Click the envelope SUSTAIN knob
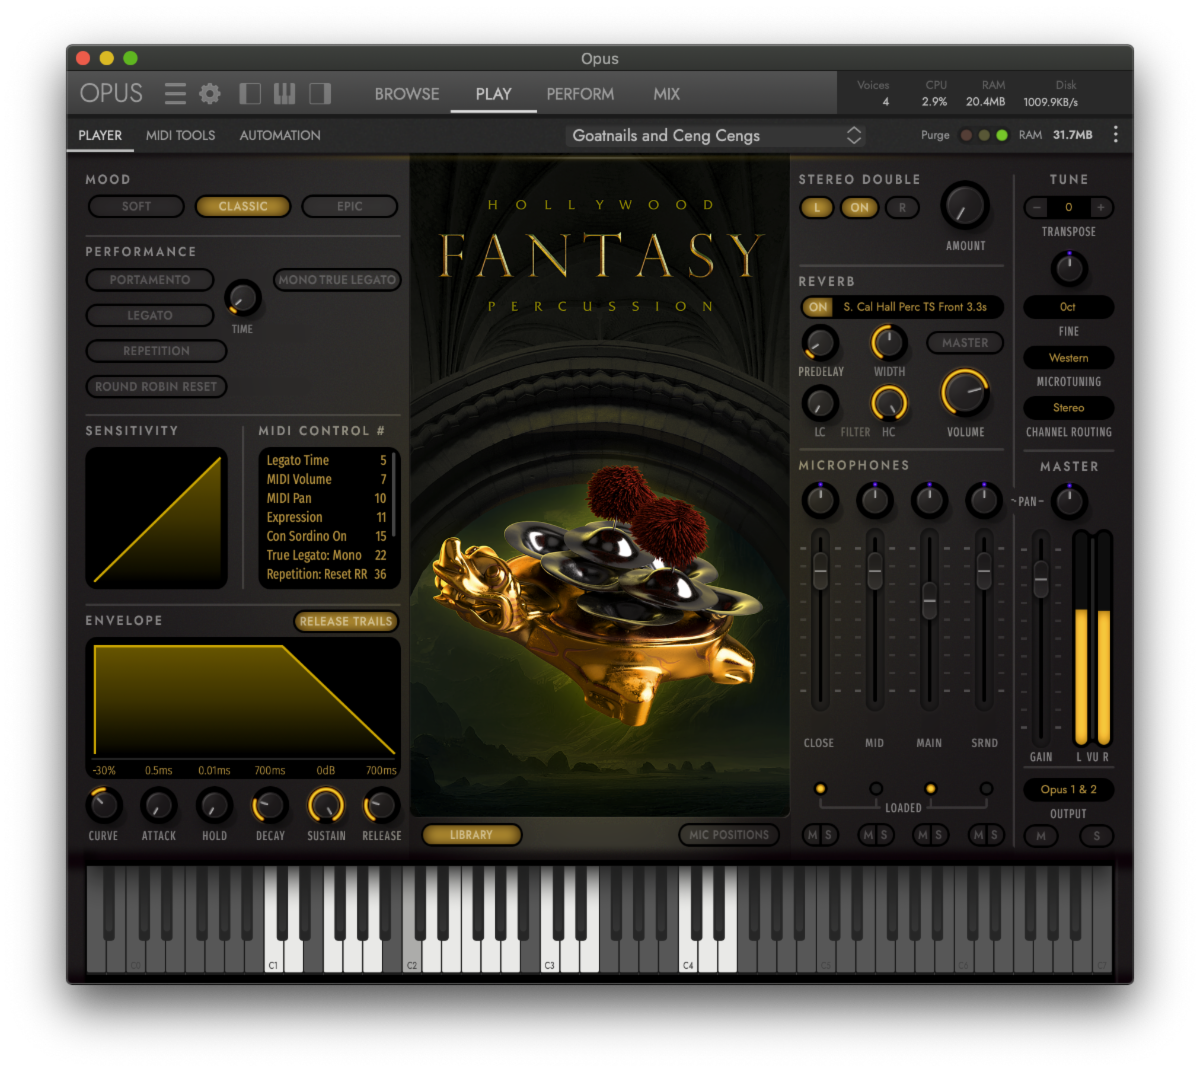Viewport: 1200px width, 1072px height. click(326, 805)
